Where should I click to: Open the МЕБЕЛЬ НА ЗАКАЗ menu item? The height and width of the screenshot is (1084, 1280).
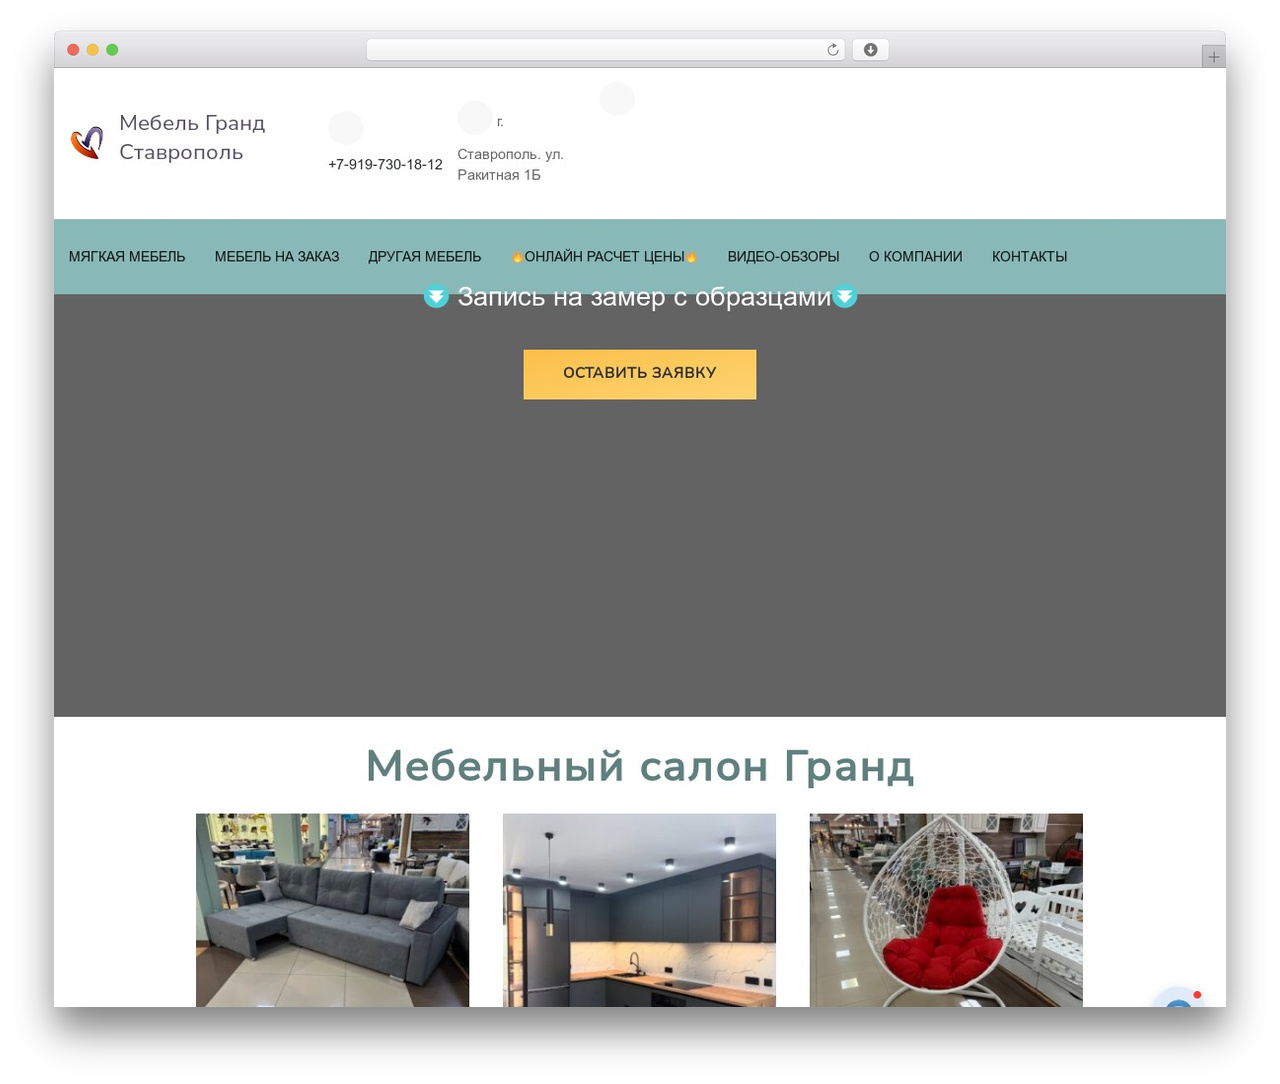(277, 257)
